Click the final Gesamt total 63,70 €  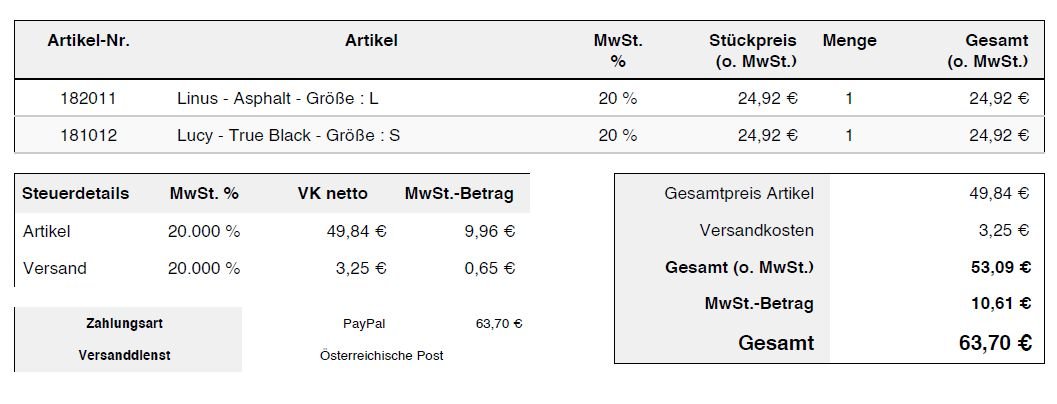[x=995, y=343]
